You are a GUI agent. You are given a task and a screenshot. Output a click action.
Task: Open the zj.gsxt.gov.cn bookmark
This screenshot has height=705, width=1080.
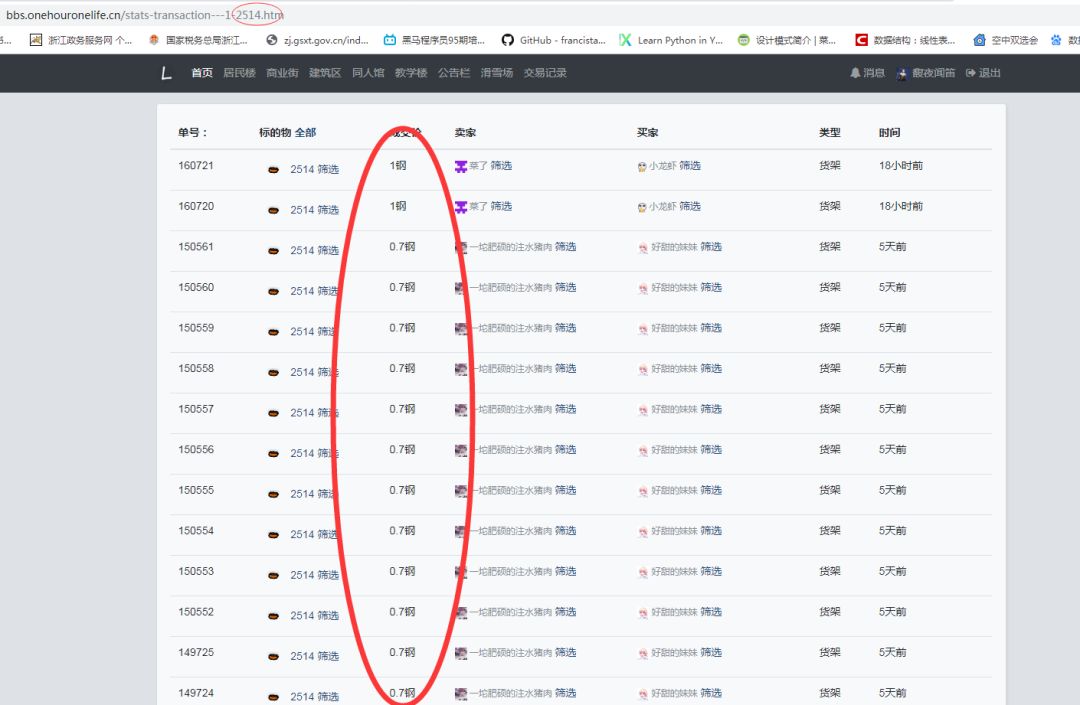tap(318, 40)
